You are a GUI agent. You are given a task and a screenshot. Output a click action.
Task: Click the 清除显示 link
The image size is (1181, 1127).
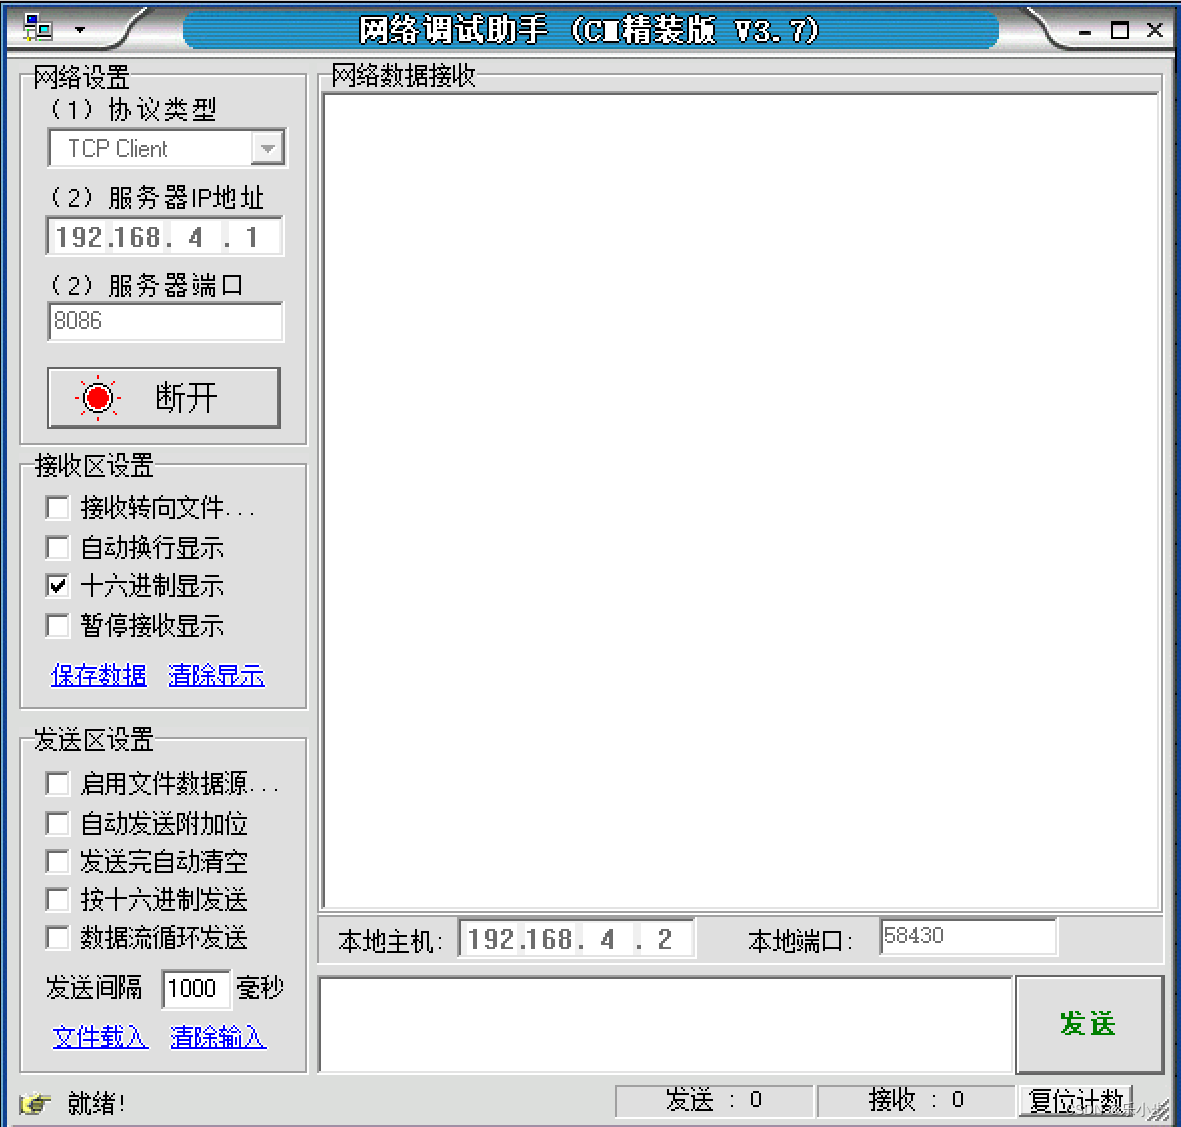pos(216,675)
